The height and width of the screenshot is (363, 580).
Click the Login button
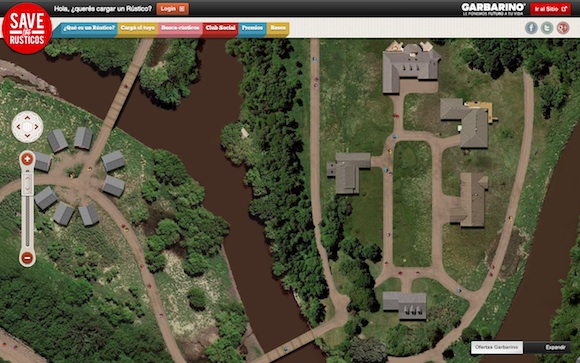pyautogui.click(x=172, y=9)
